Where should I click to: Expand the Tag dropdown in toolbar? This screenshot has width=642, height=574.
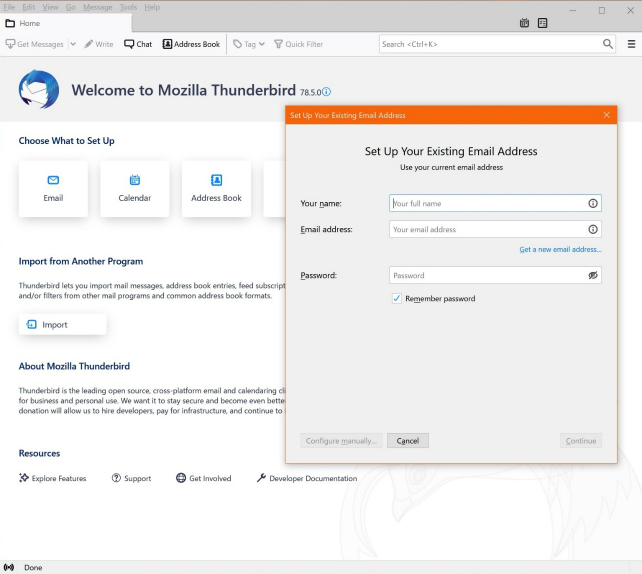click(249, 44)
